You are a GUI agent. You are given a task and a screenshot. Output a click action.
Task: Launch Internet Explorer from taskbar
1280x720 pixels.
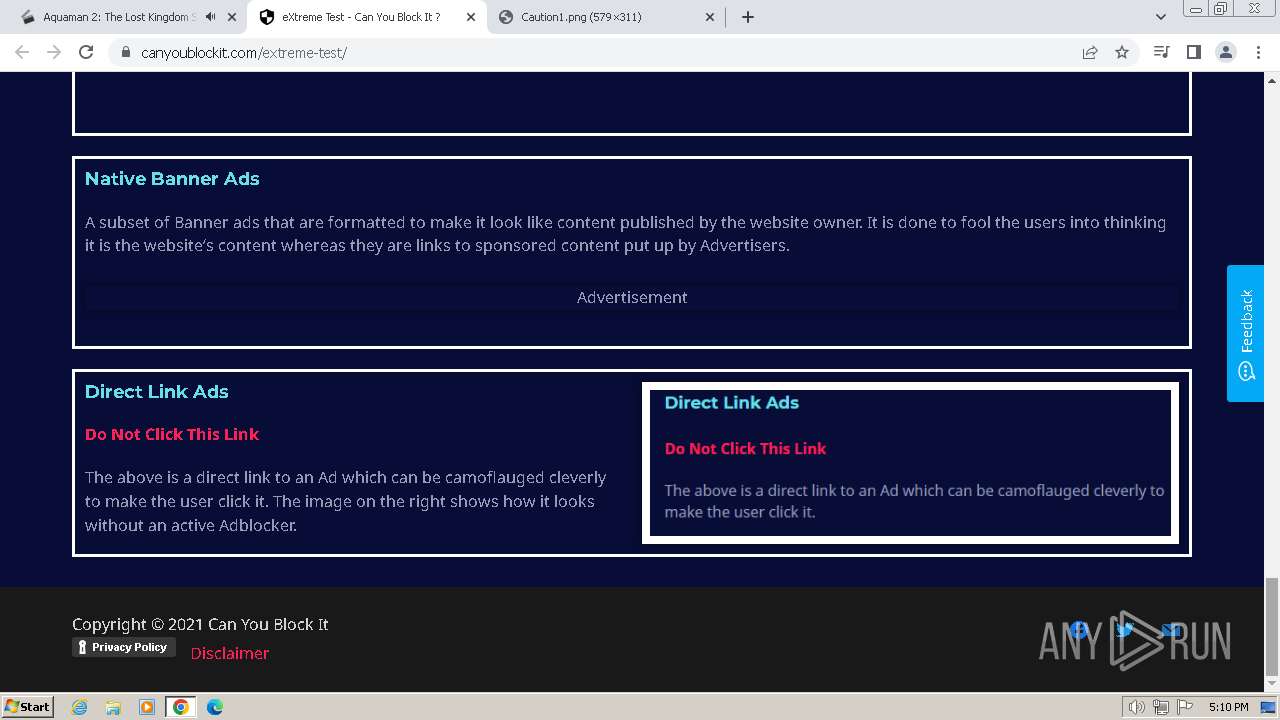click(79, 707)
